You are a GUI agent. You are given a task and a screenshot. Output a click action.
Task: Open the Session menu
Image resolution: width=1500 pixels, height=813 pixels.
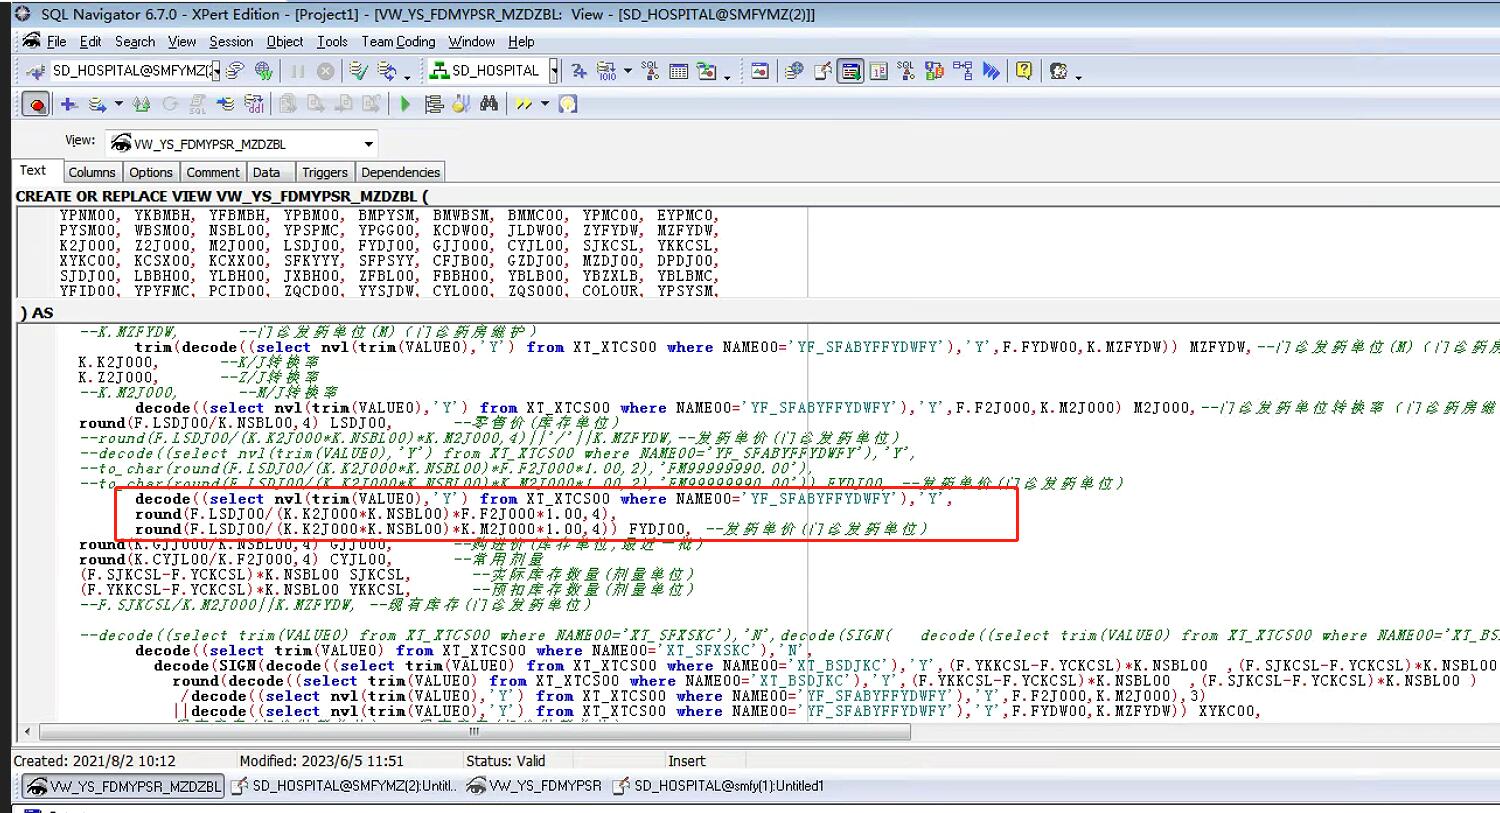[231, 42]
